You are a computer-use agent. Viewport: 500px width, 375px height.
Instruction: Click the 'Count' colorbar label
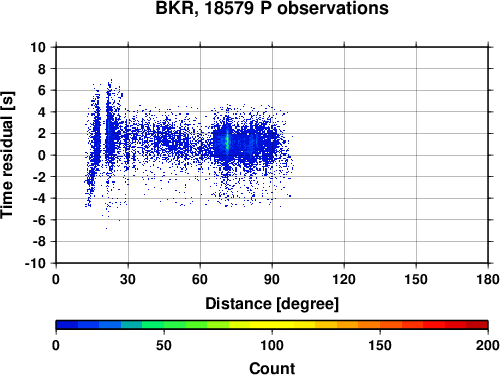pyautogui.click(x=272, y=368)
